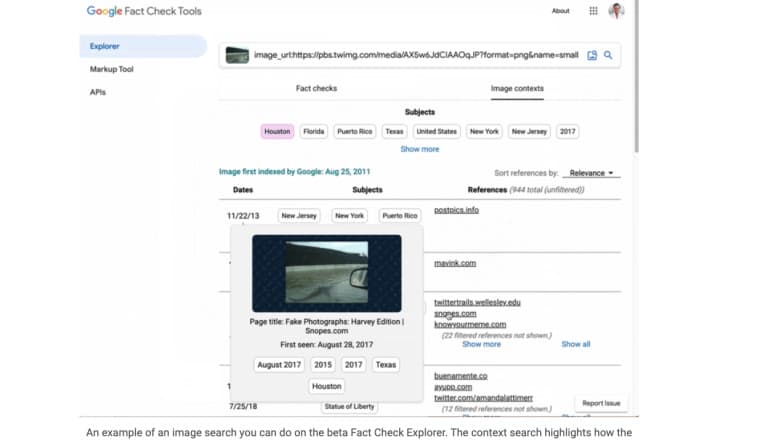Viewport: 760px width, 443px height.
Task: Open the Sort references by Relevance dropdown
Action: coord(591,173)
